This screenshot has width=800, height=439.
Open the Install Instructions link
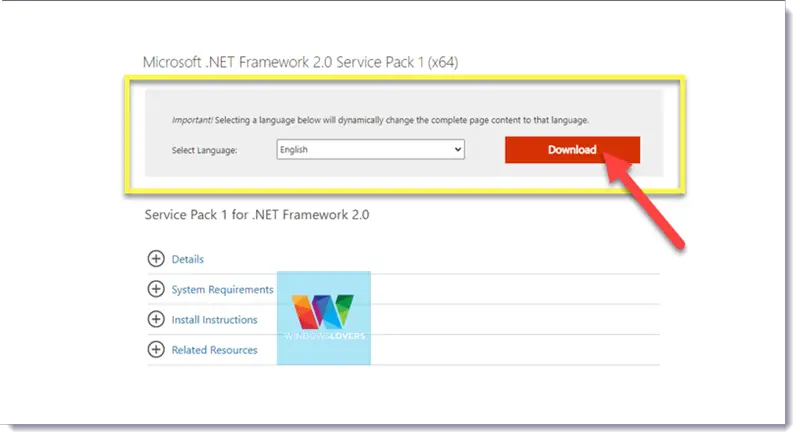pyautogui.click(x=214, y=320)
